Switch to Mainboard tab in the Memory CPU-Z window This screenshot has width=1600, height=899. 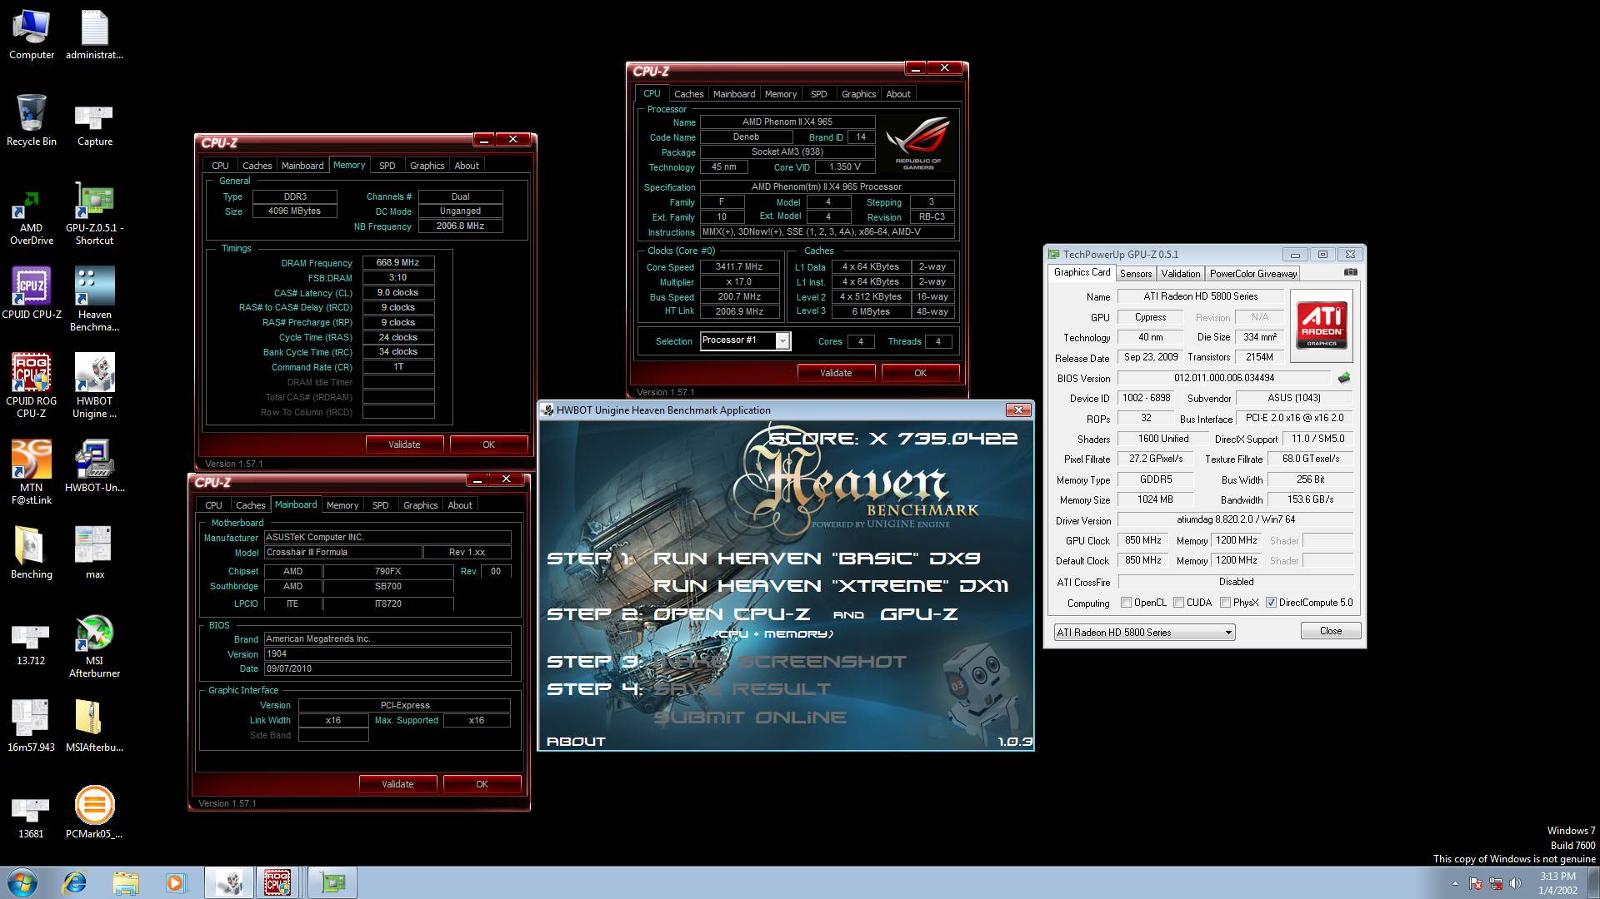tap(302, 166)
